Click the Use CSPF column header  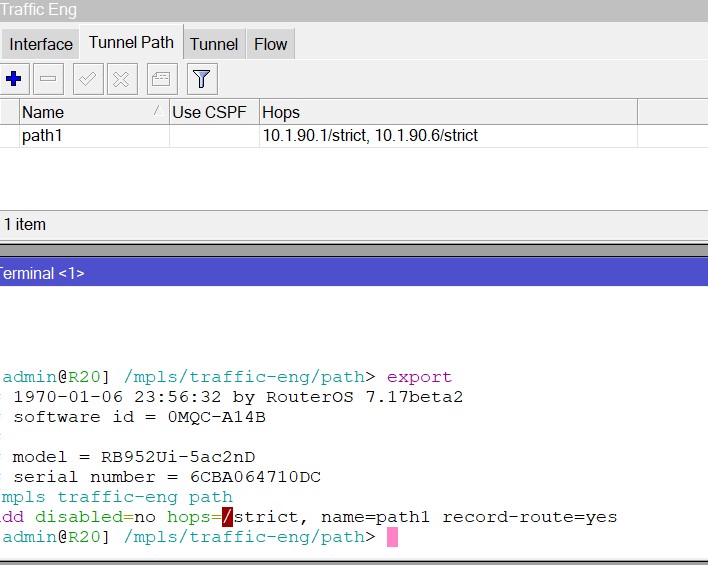coord(214,112)
